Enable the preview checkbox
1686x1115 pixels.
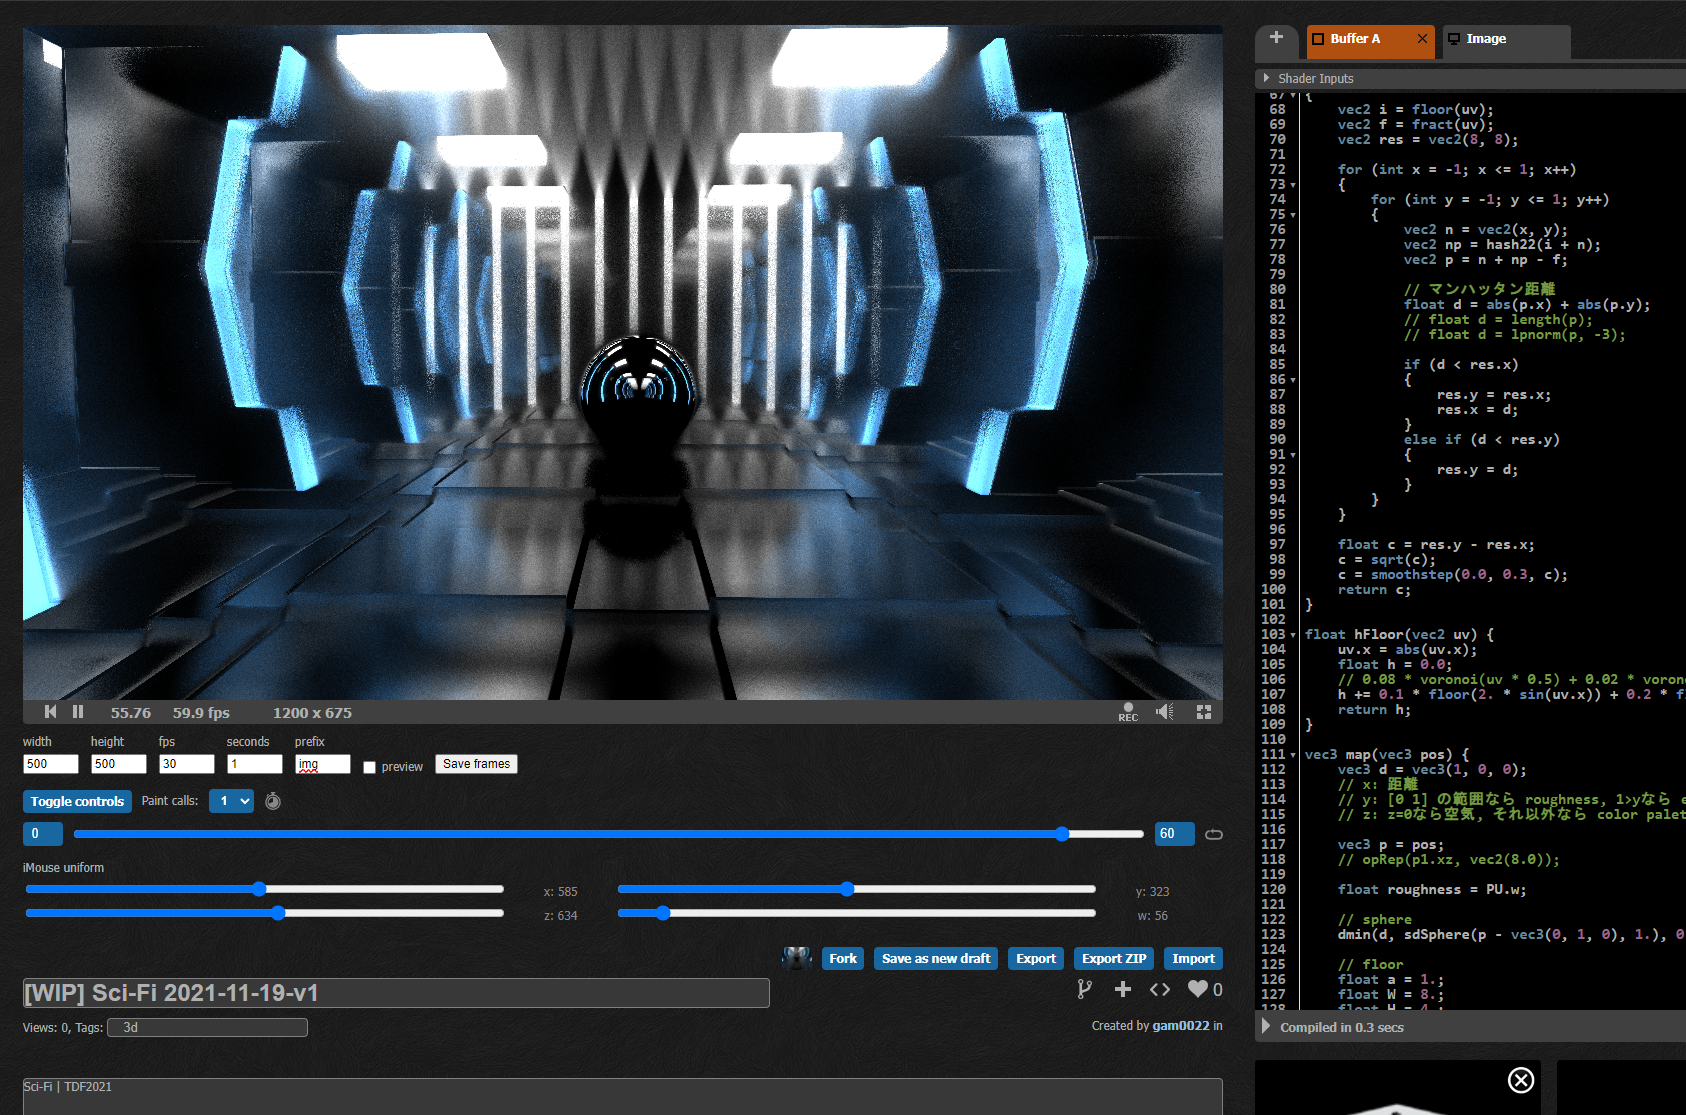pyautogui.click(x=370, y=767)
